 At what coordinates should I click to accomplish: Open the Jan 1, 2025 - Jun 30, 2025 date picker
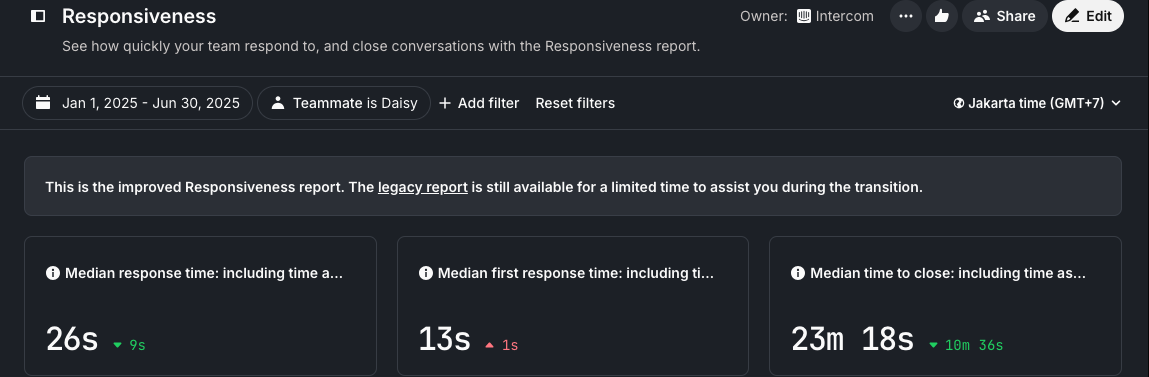pyautogui.click(x=138, y=103)
